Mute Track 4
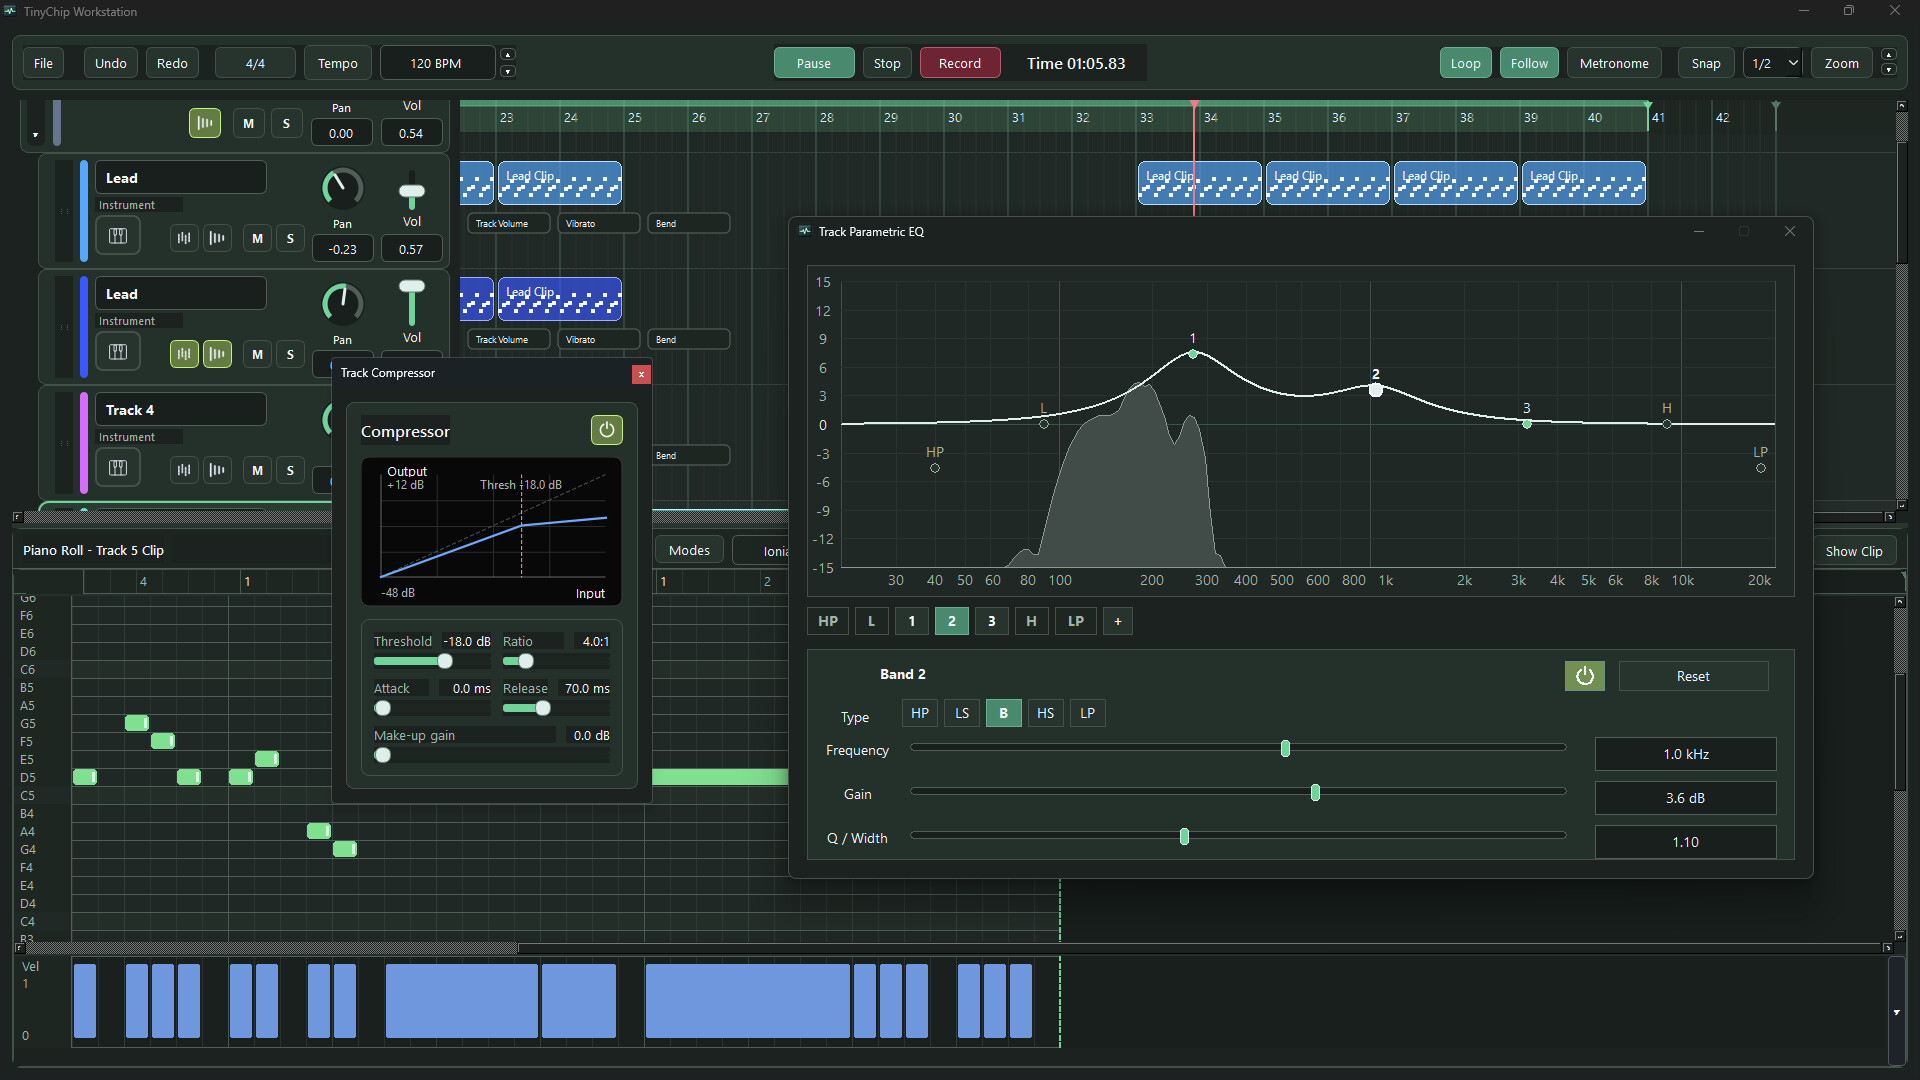1920x1080 pixels. pyautogui.click(x=257, y=470)
